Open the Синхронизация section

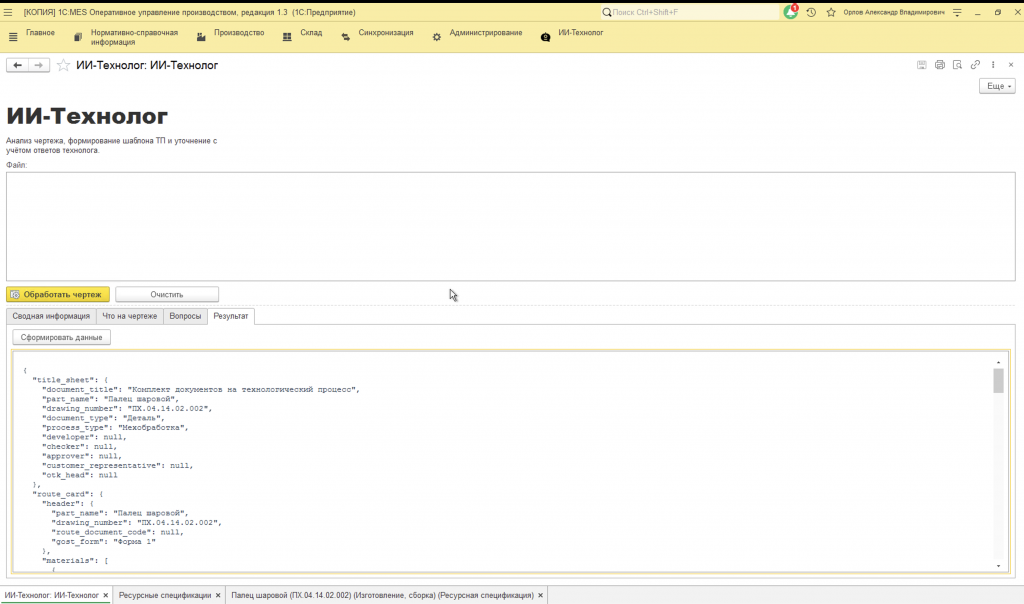[x=385, y=33]
